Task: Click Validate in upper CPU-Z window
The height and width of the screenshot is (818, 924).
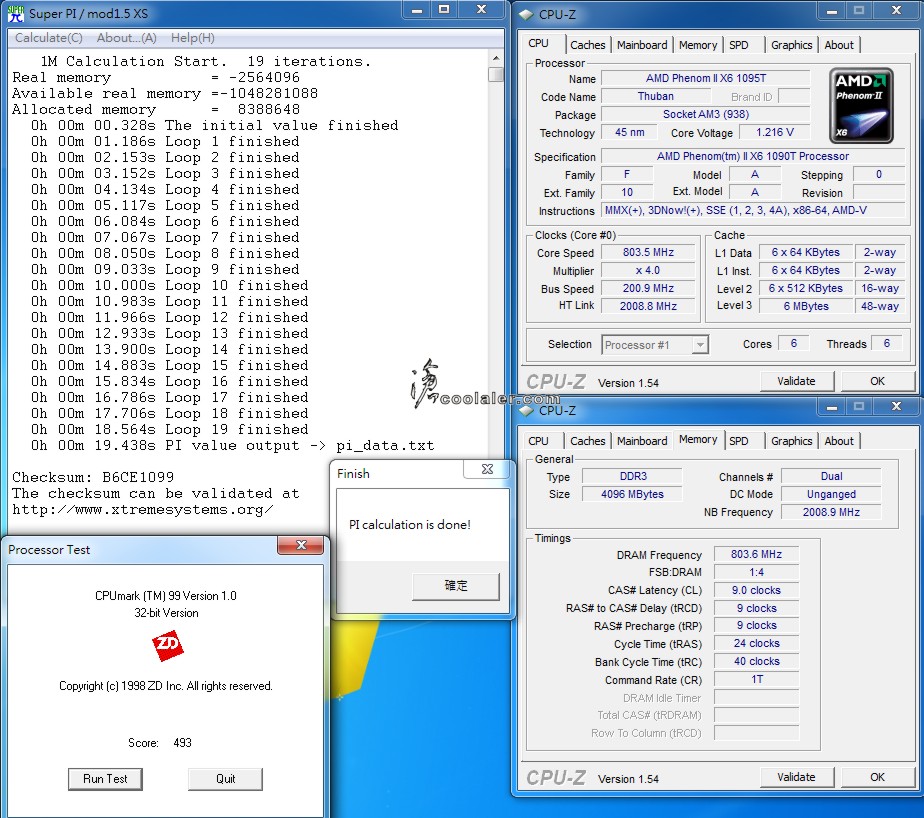Action: coord(796,381)
